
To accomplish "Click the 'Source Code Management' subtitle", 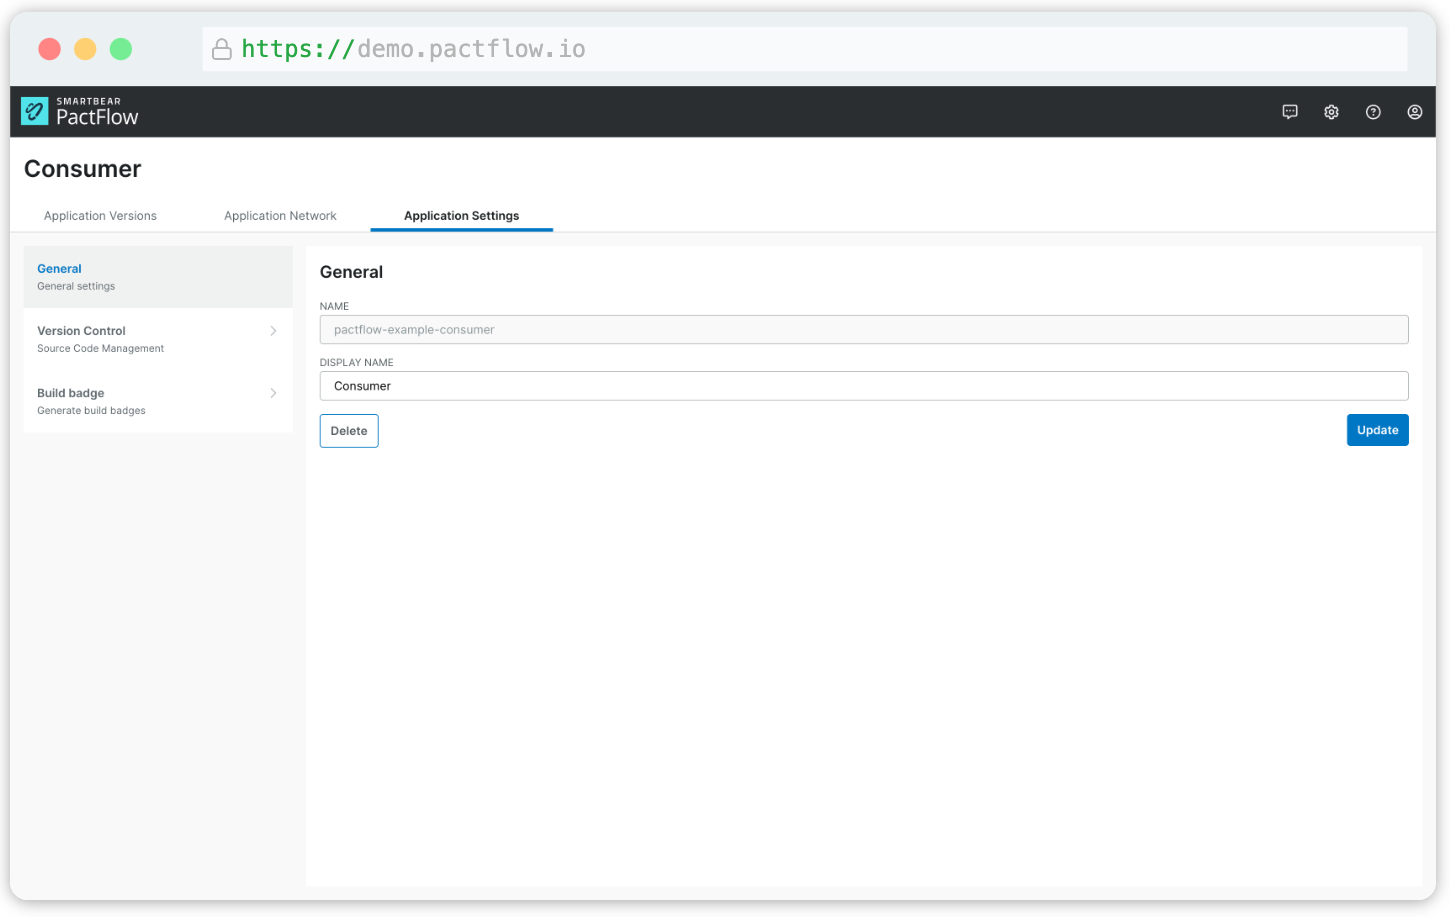I will [x=101, y=349].
